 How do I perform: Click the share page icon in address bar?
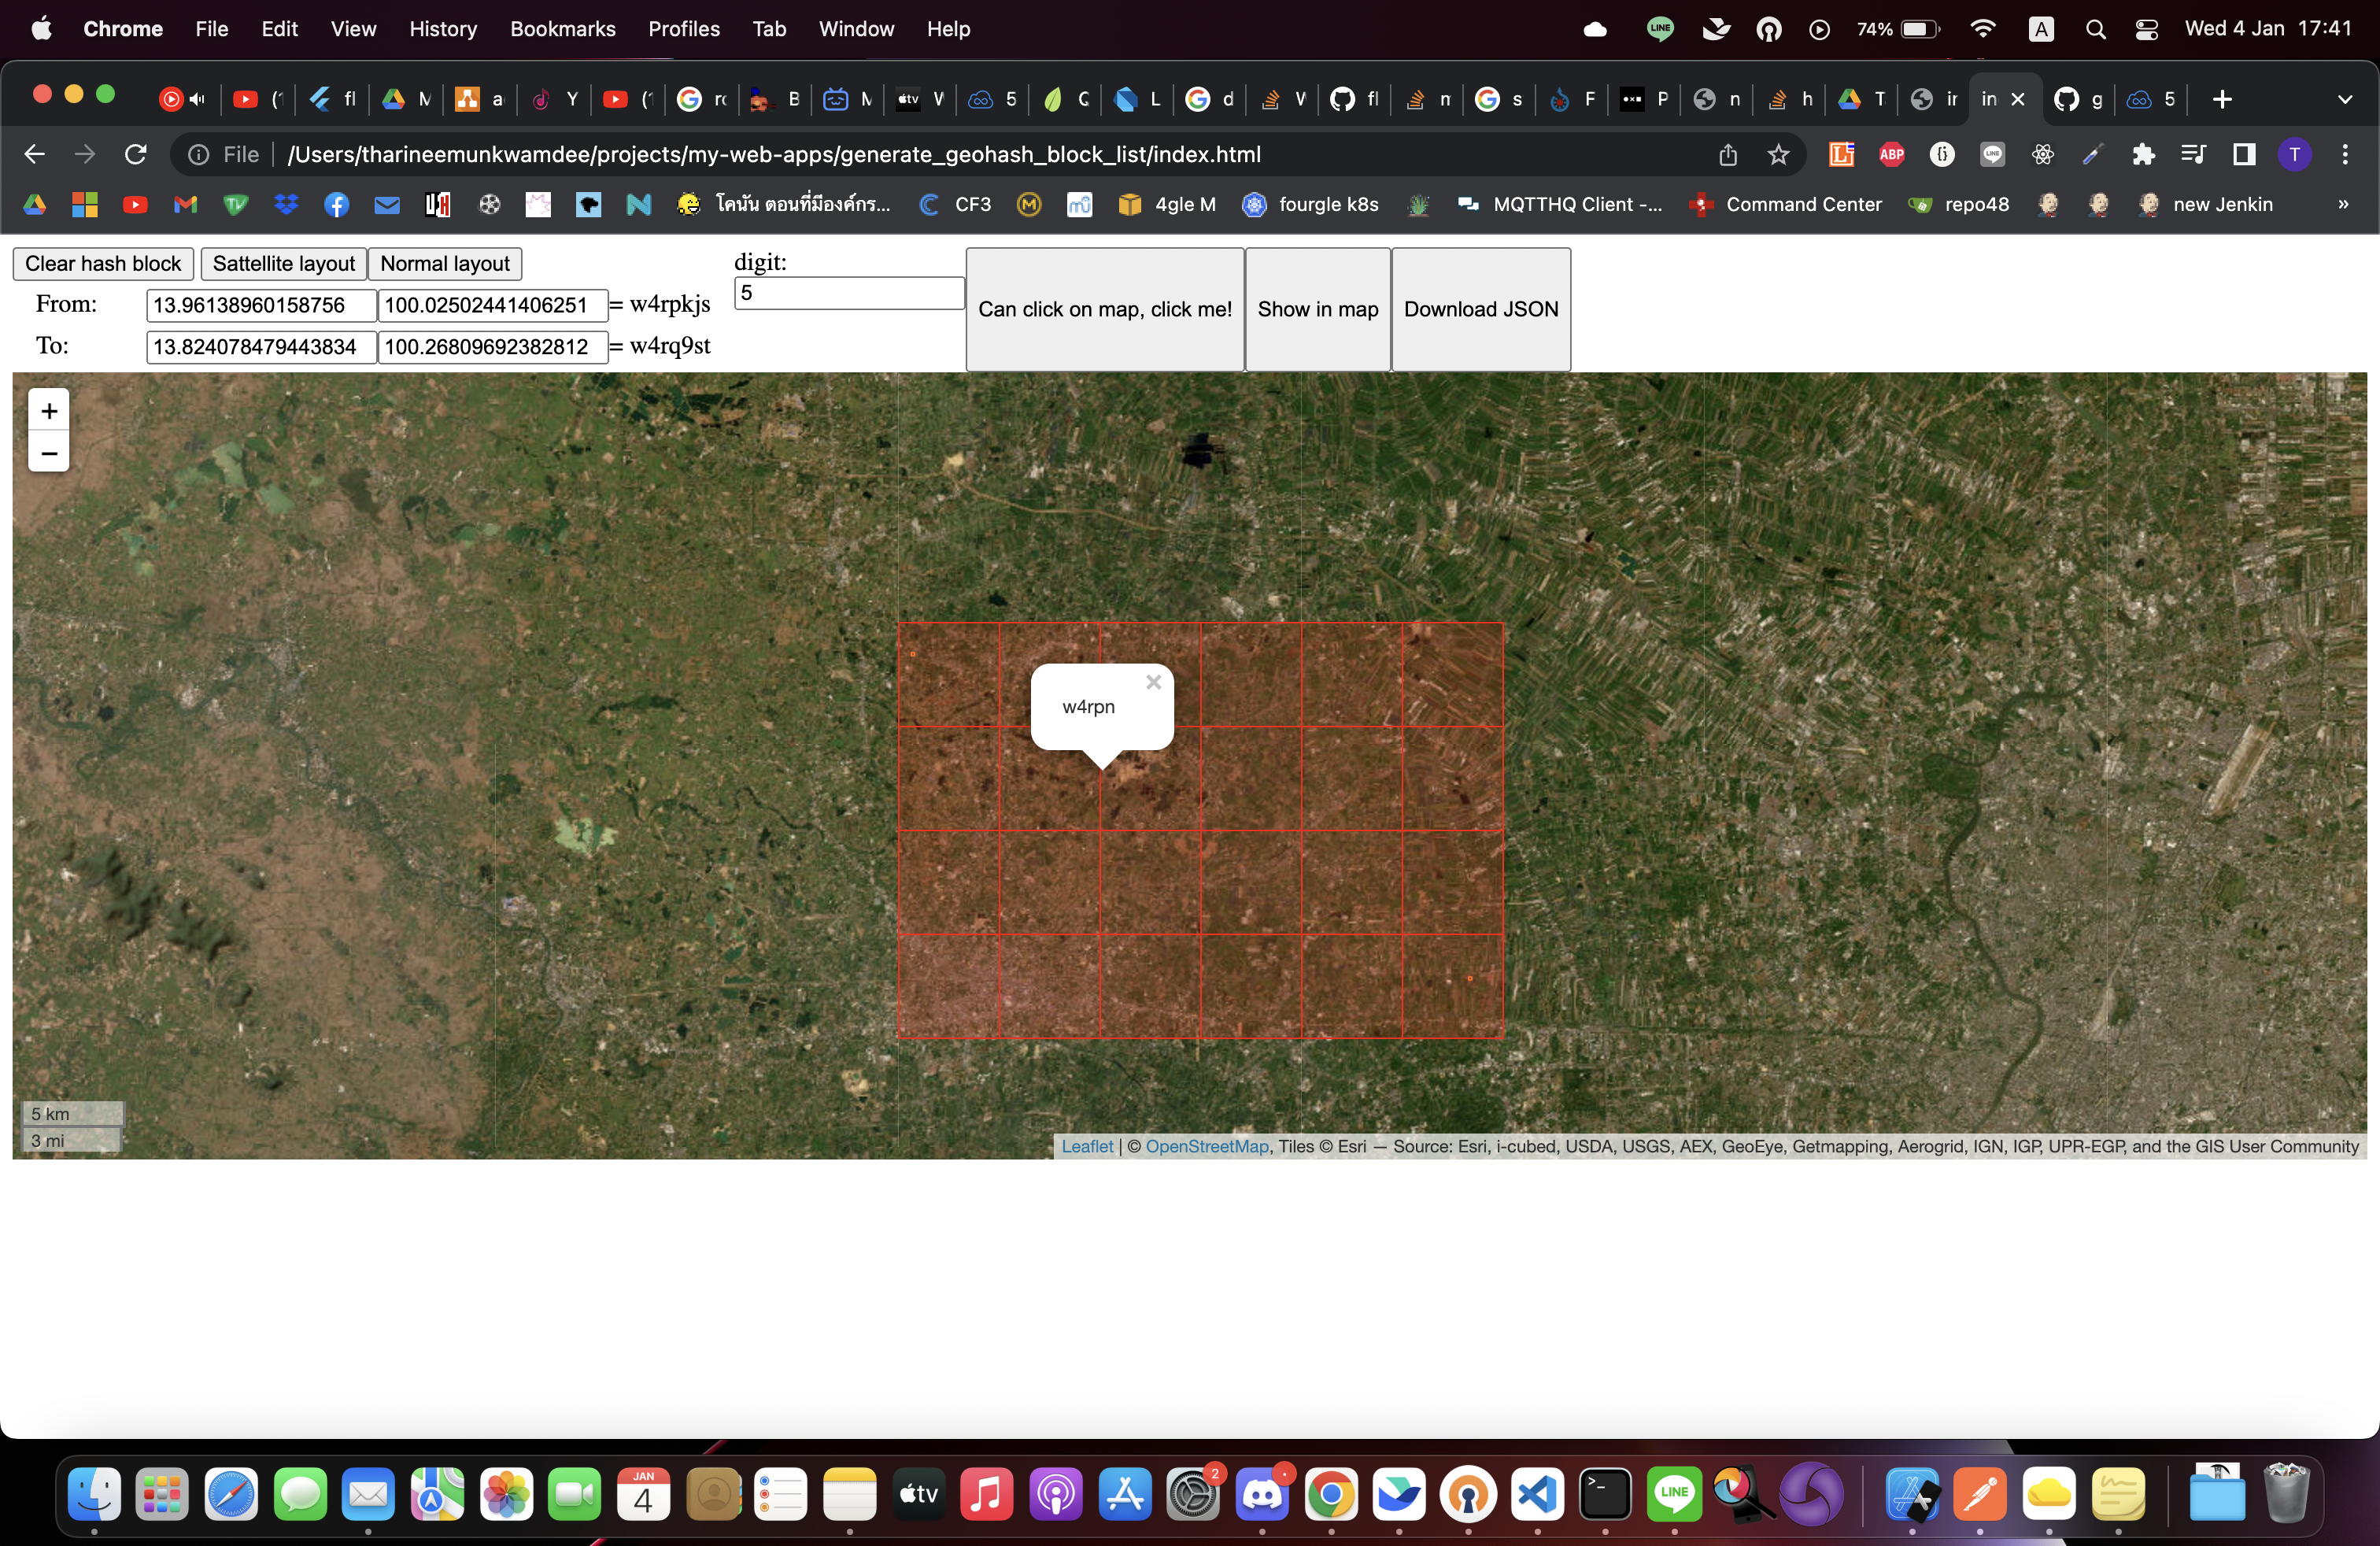pos(1728,154)
